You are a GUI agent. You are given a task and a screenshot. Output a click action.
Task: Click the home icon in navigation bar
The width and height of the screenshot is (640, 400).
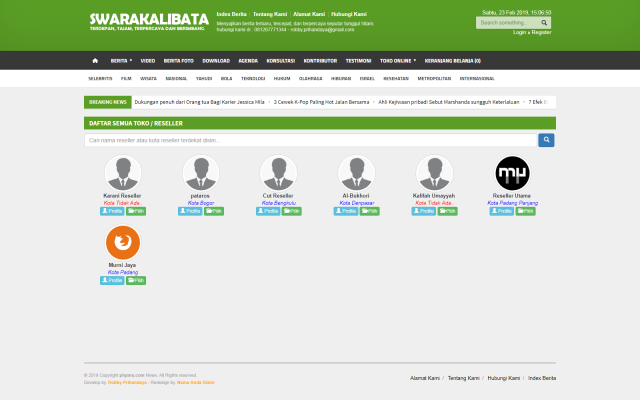pyautogui.click(x=95, y=60)
